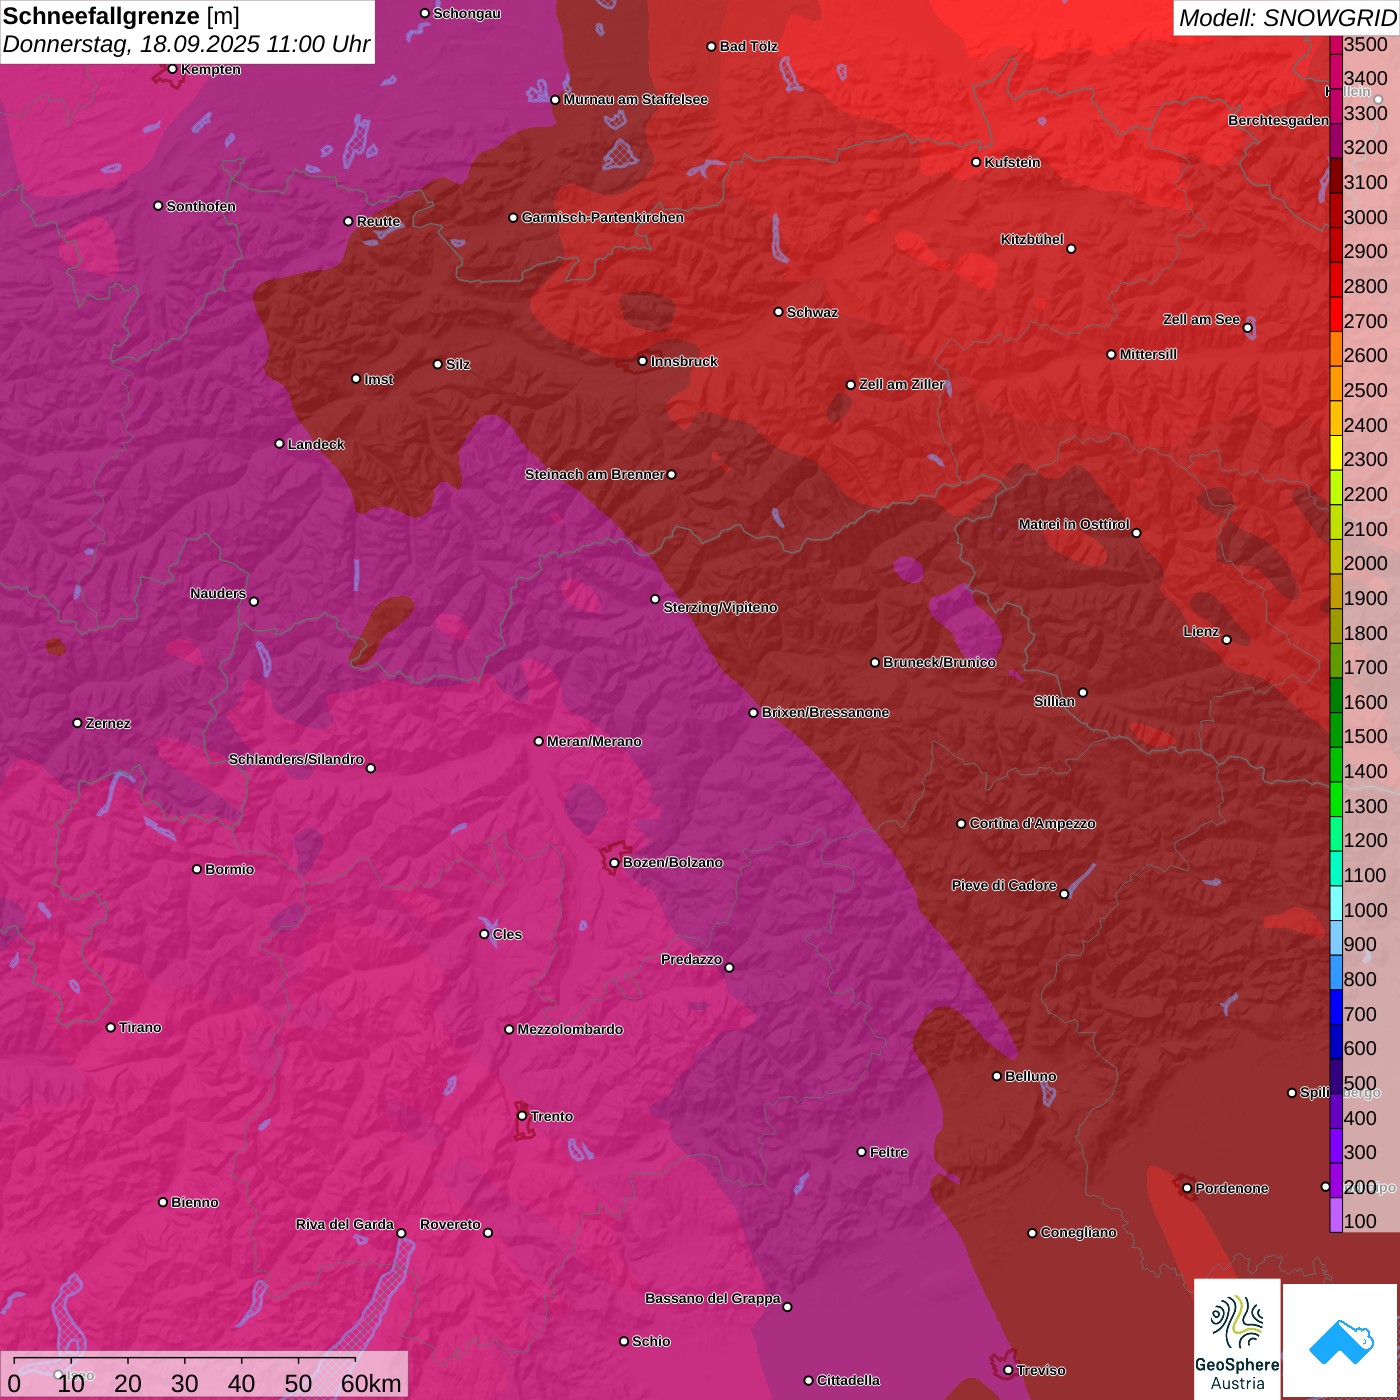1400x1400 pixels.
Task: Click the Innsbruck city marker
Action: [643, 361]
